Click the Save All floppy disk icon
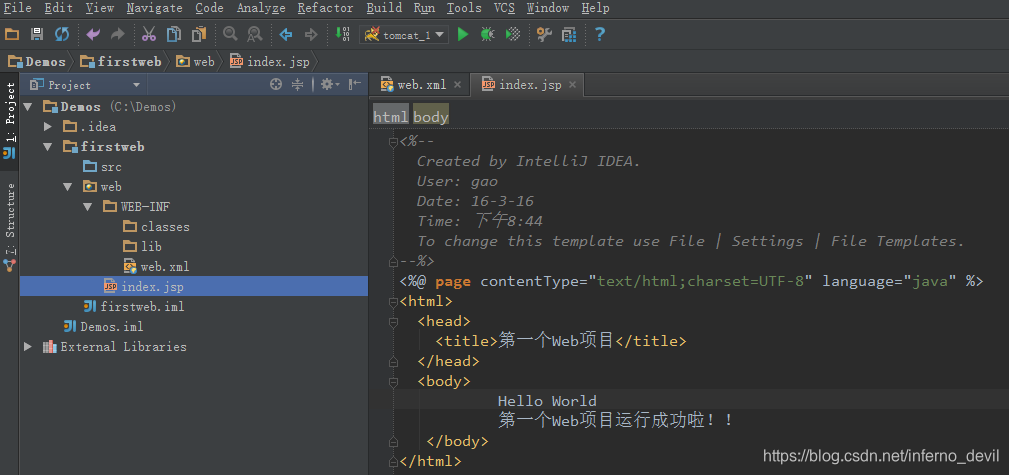This screenshot has height=475, width=1009. [37, 35]
